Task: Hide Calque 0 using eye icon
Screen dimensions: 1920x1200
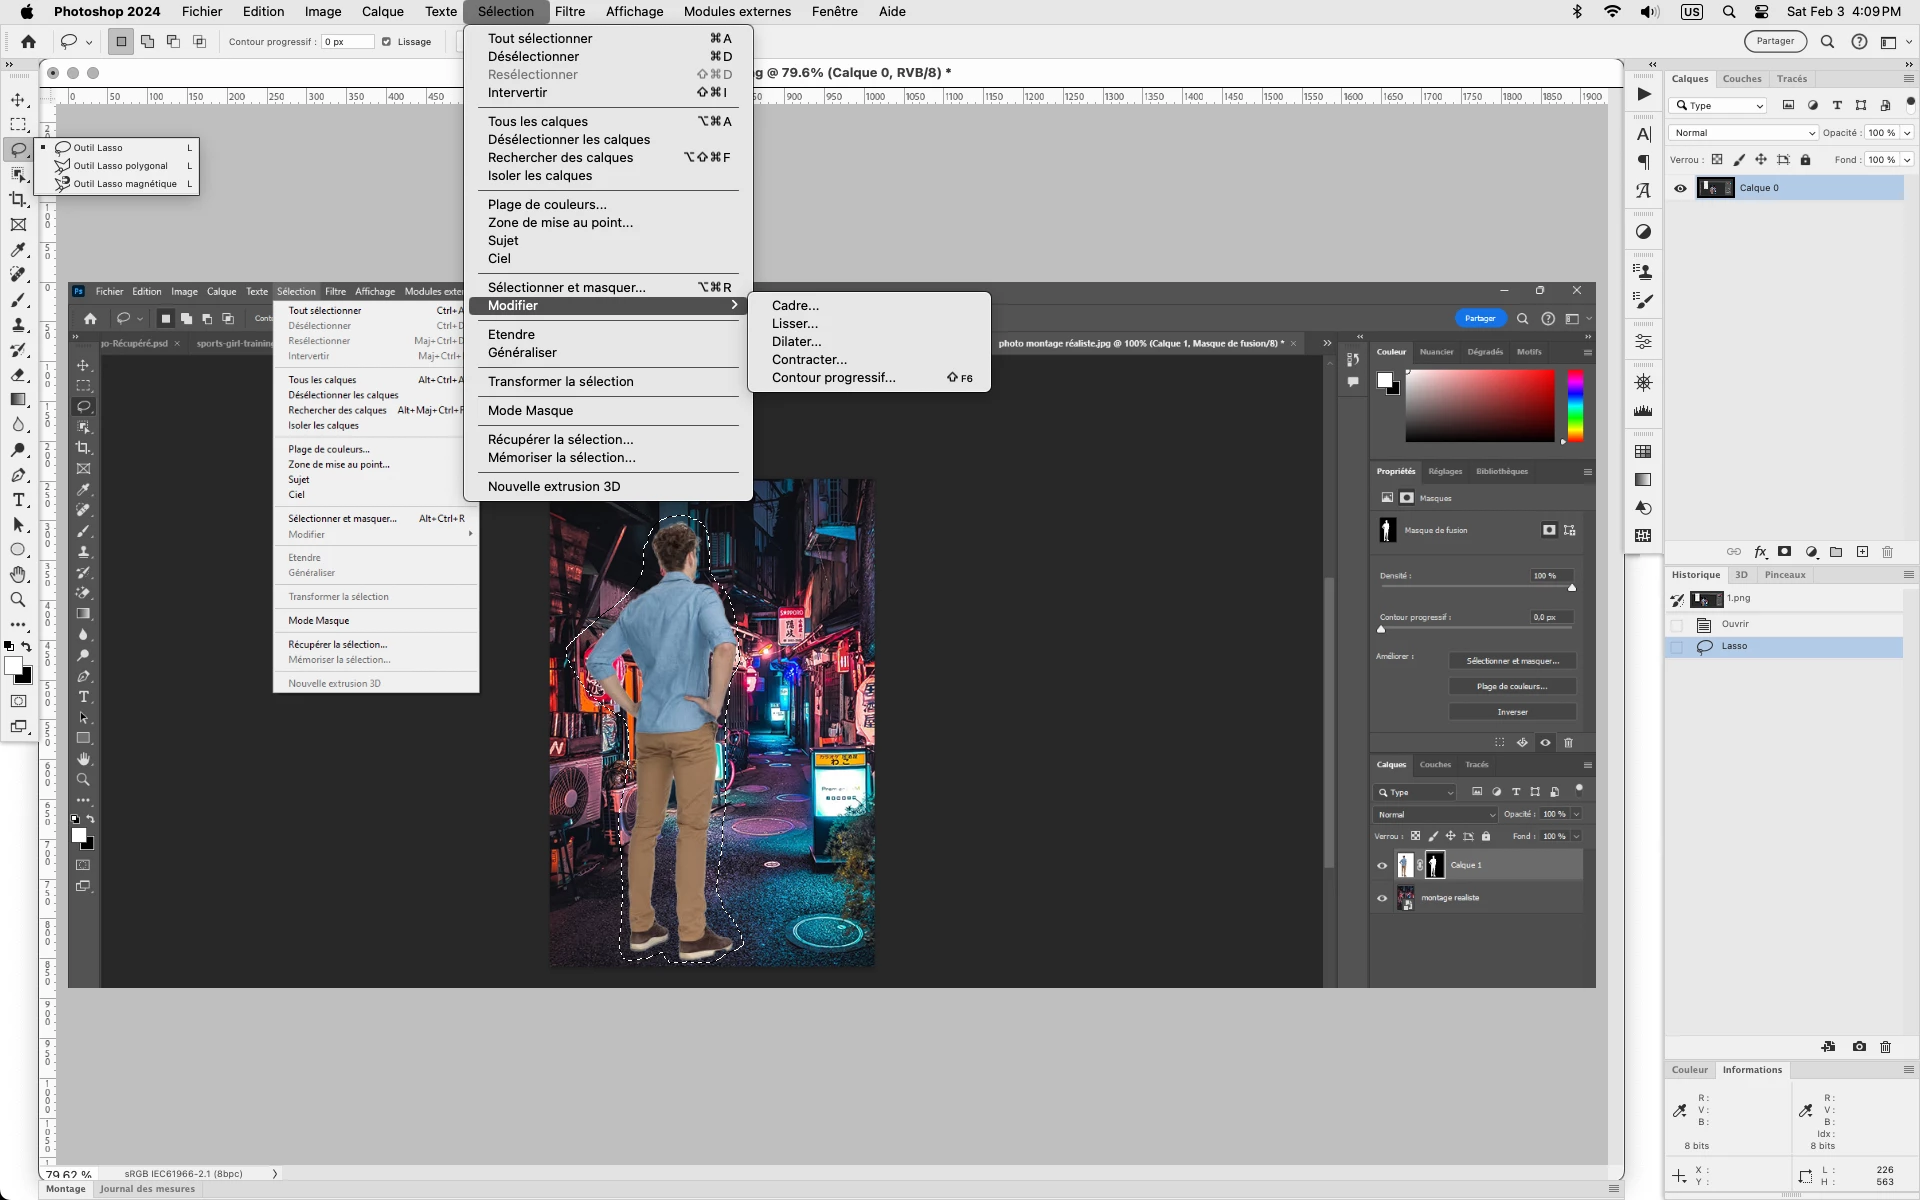Action: 1680,188
